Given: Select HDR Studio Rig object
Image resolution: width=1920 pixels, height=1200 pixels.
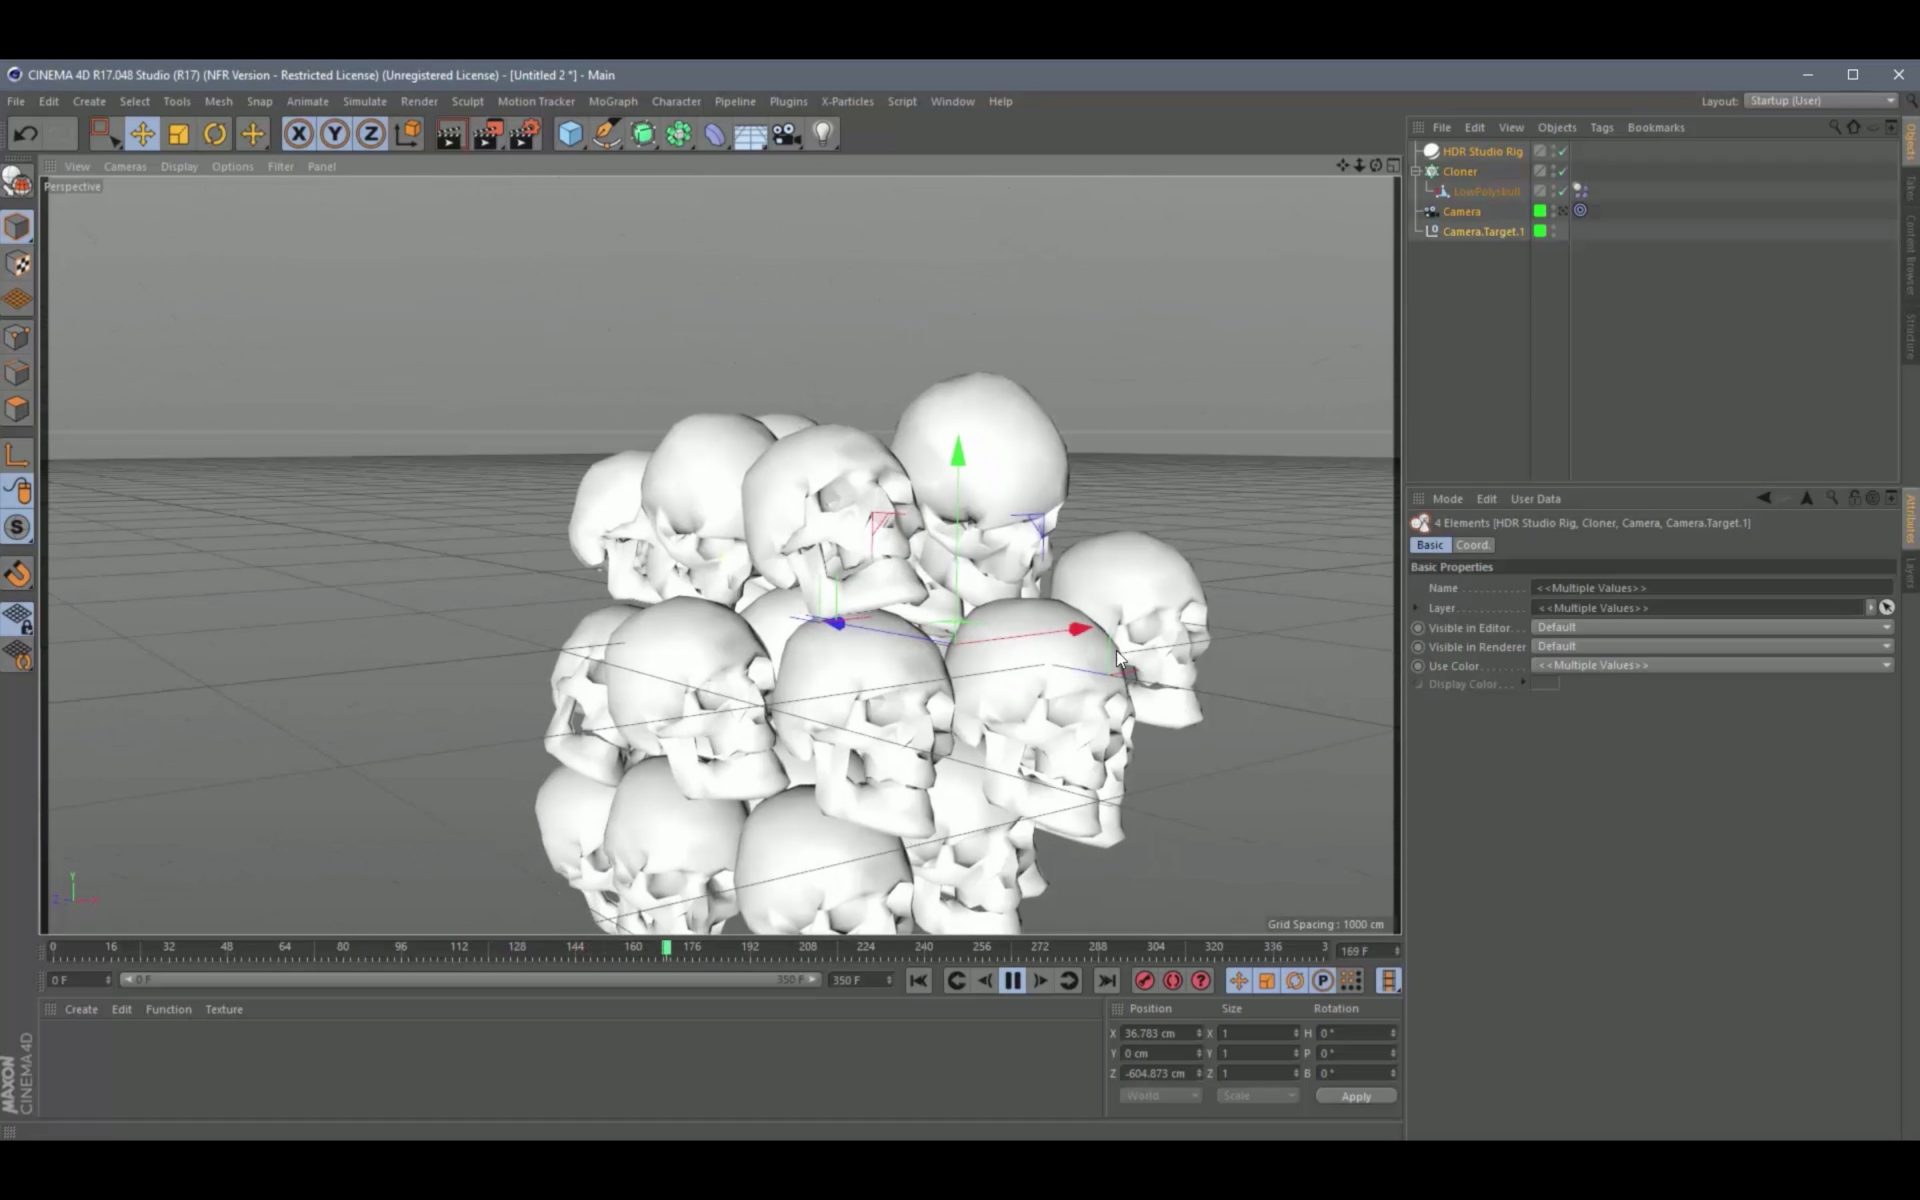Looking at the screenshot, I should (1482, 151).
